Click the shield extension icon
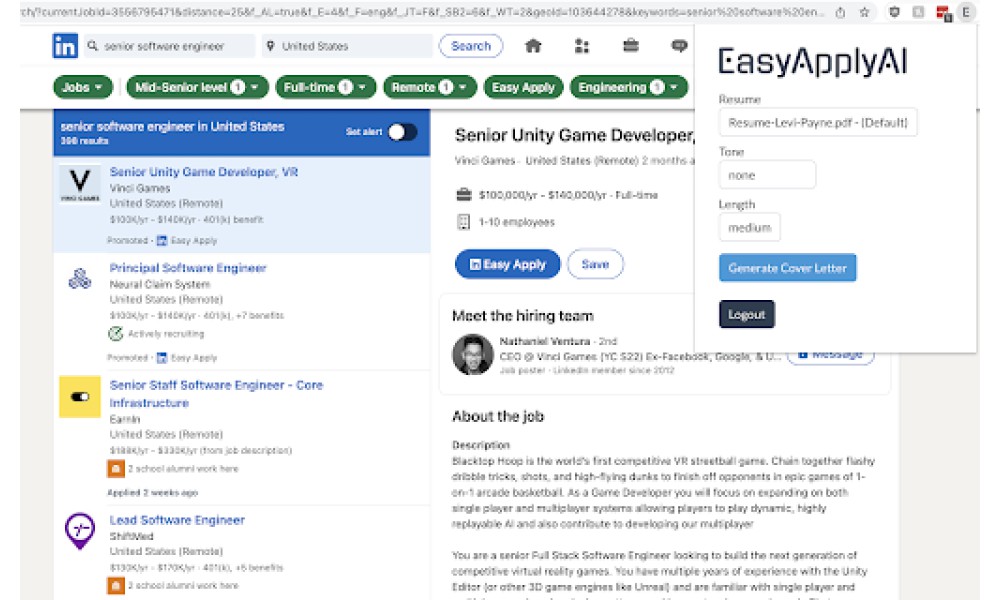 (894, 12)
